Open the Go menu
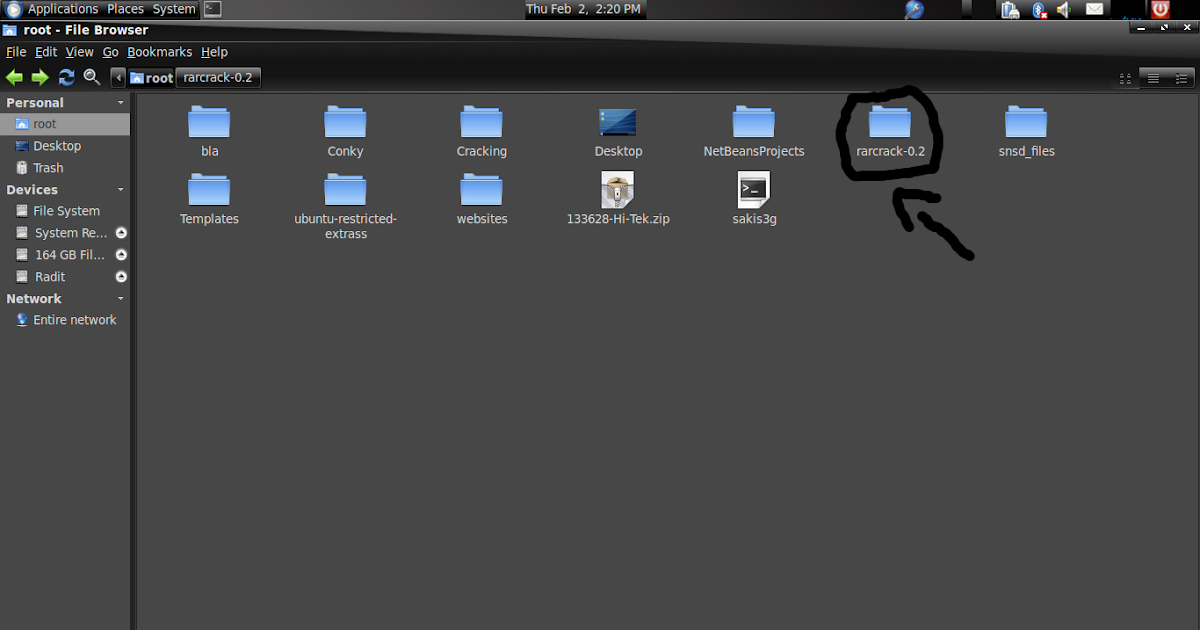The height and width of the screenshot is (630, 1200). point(110,52)
